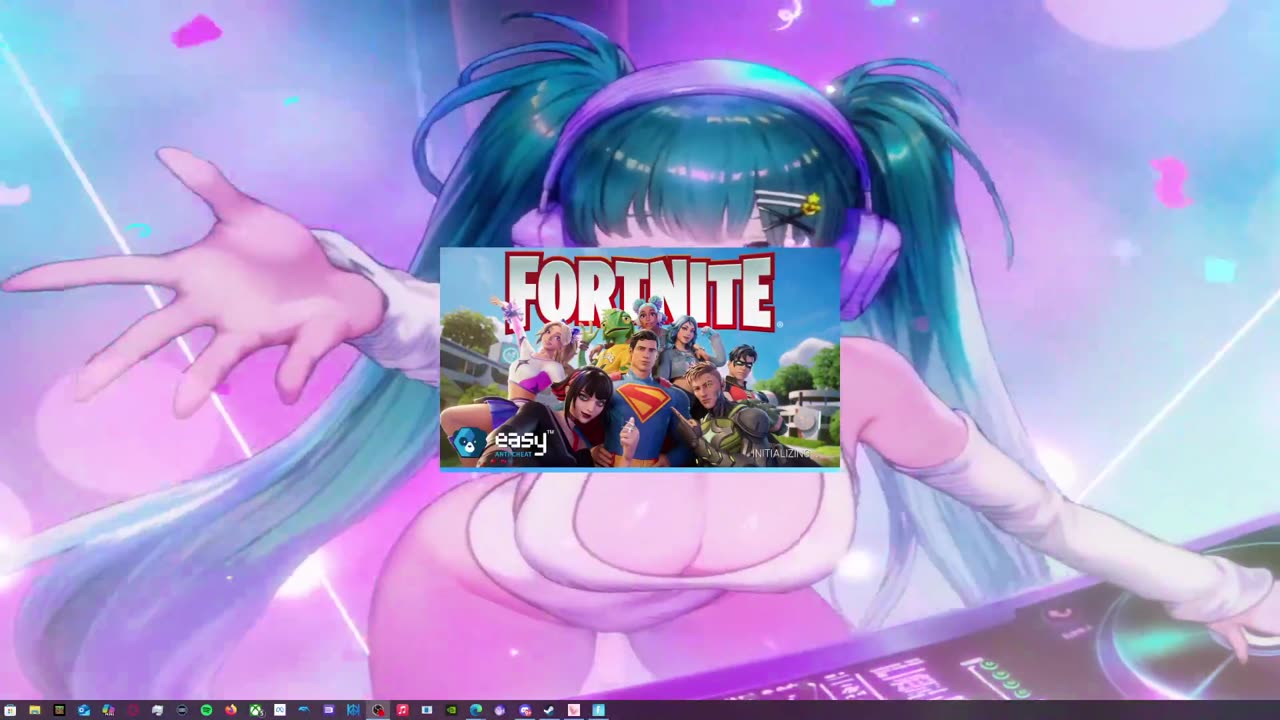The width and height of the screenshot is (1280, 720).
Task: Select the light blue Fortnite taskbar icon
Action: [598, 710]
